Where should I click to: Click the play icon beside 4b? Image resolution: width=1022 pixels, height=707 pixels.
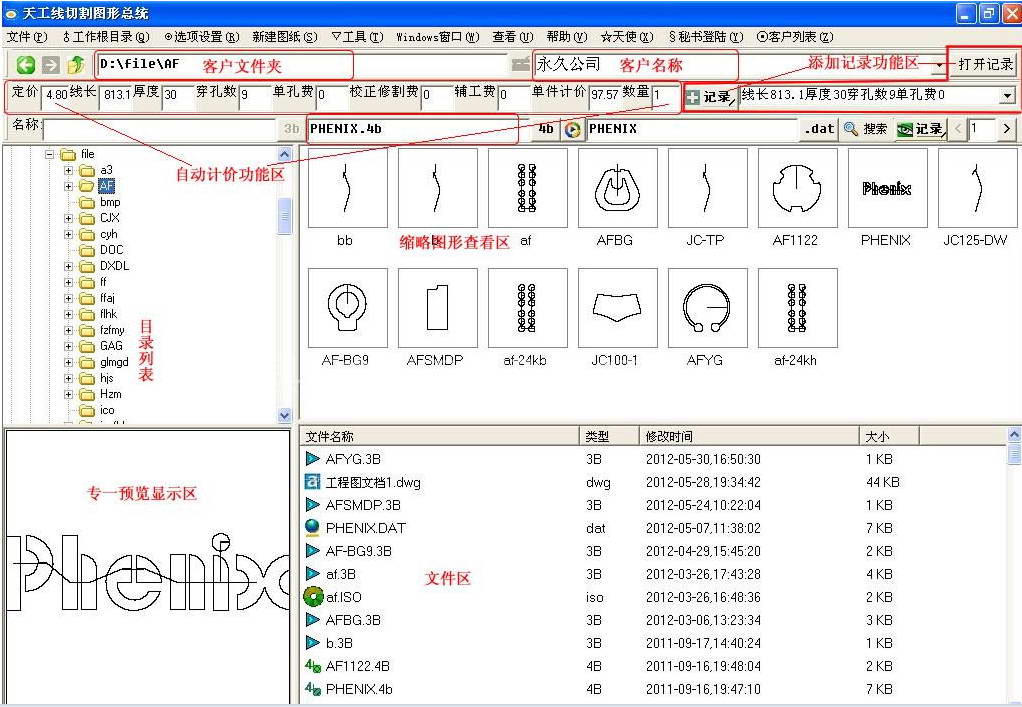pyautogui.click(x=572, y=129)
